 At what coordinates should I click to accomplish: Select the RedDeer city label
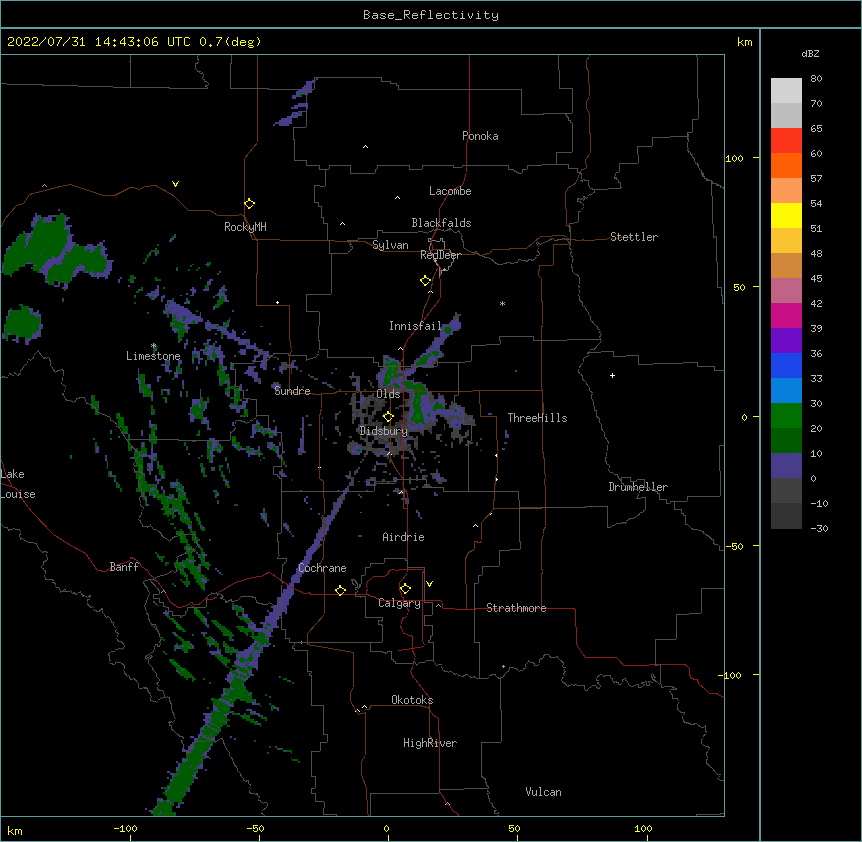pyautogui.click(x=440, y=255)
